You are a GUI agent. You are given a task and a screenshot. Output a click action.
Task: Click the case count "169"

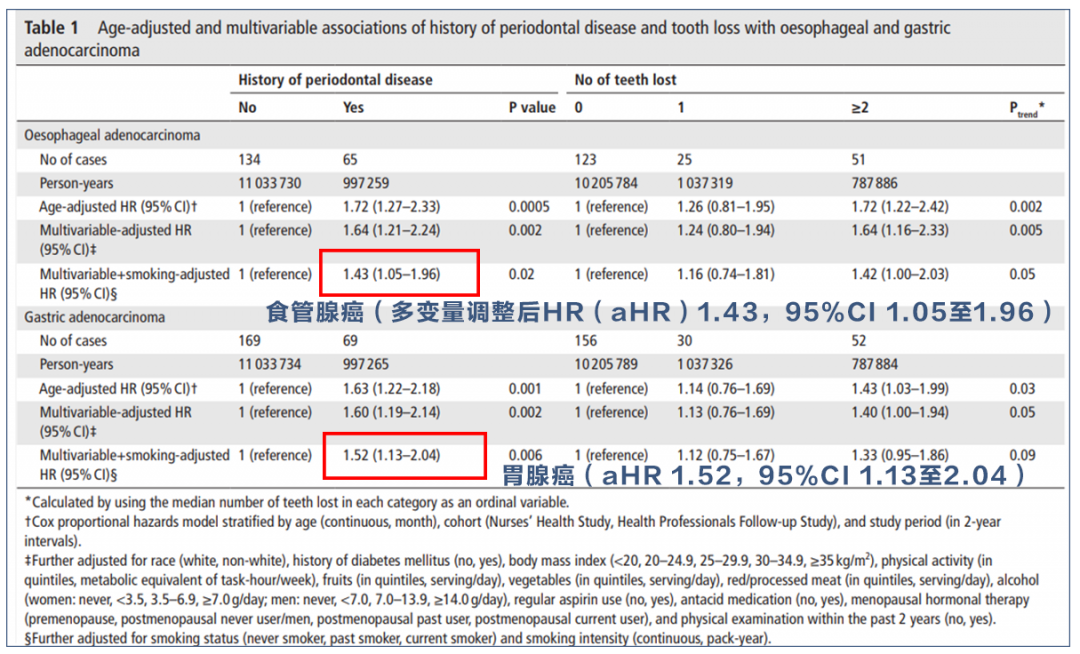[x=249, y=341]
